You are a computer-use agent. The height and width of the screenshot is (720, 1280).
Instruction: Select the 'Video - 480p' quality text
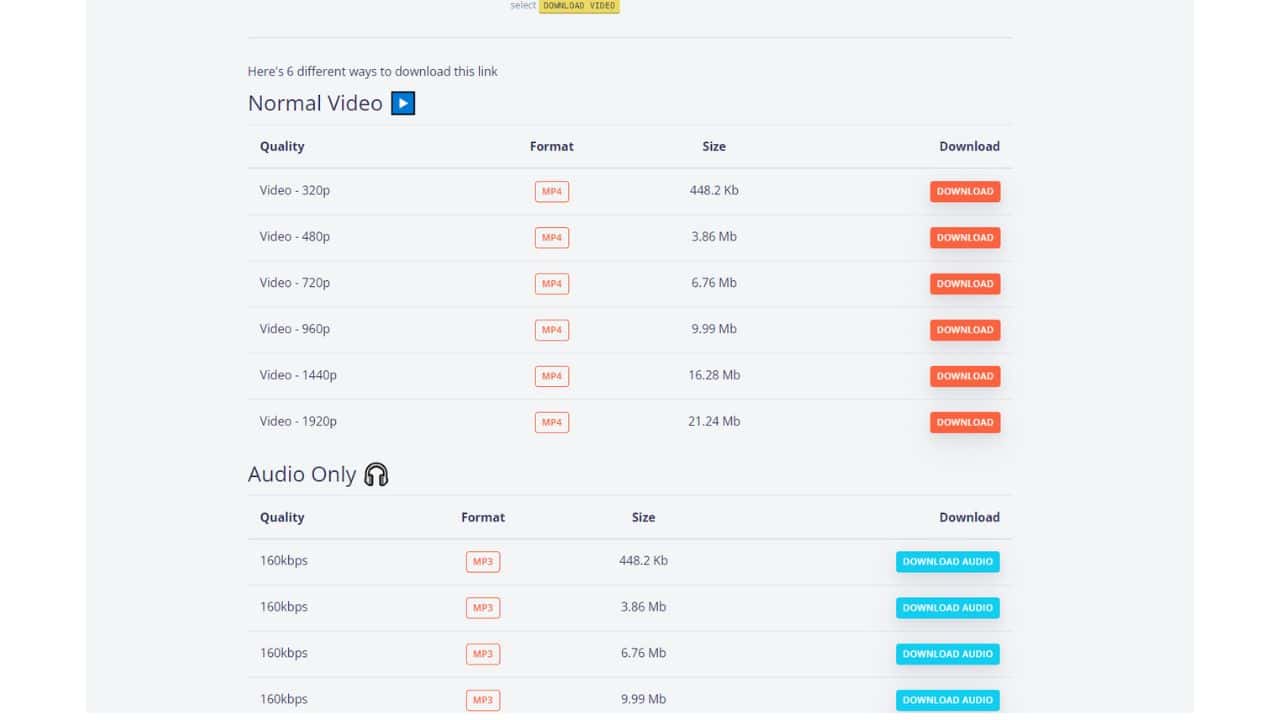pos(295,236)
